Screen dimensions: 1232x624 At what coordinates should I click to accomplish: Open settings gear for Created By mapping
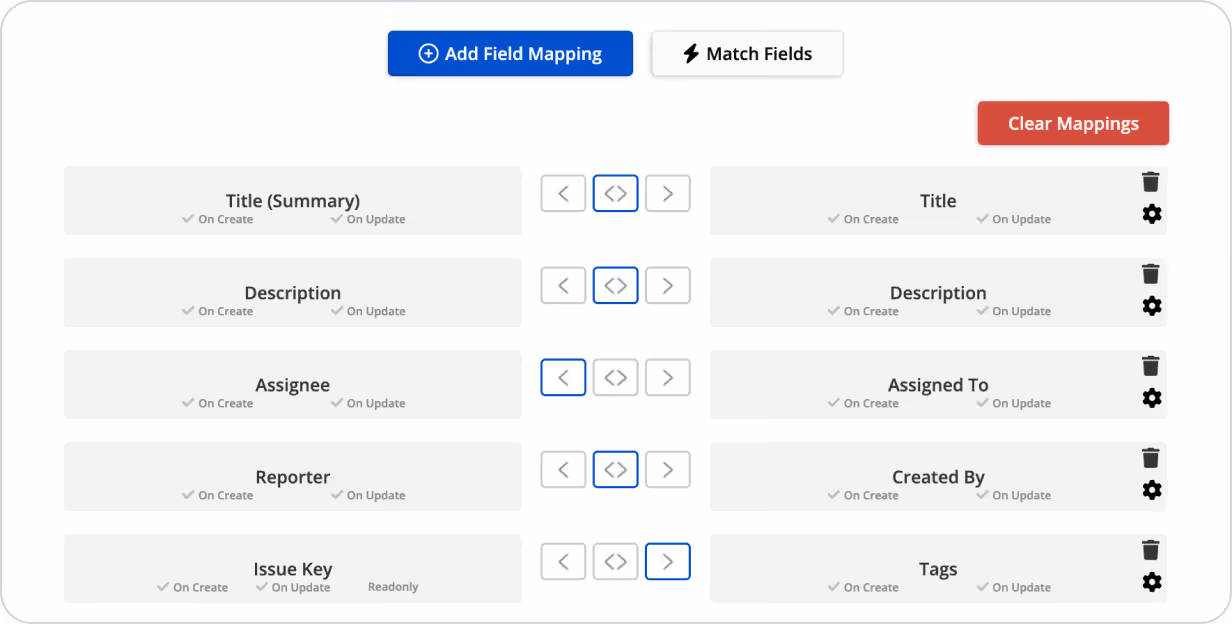pyautogui.click(x=1152, y=490)
